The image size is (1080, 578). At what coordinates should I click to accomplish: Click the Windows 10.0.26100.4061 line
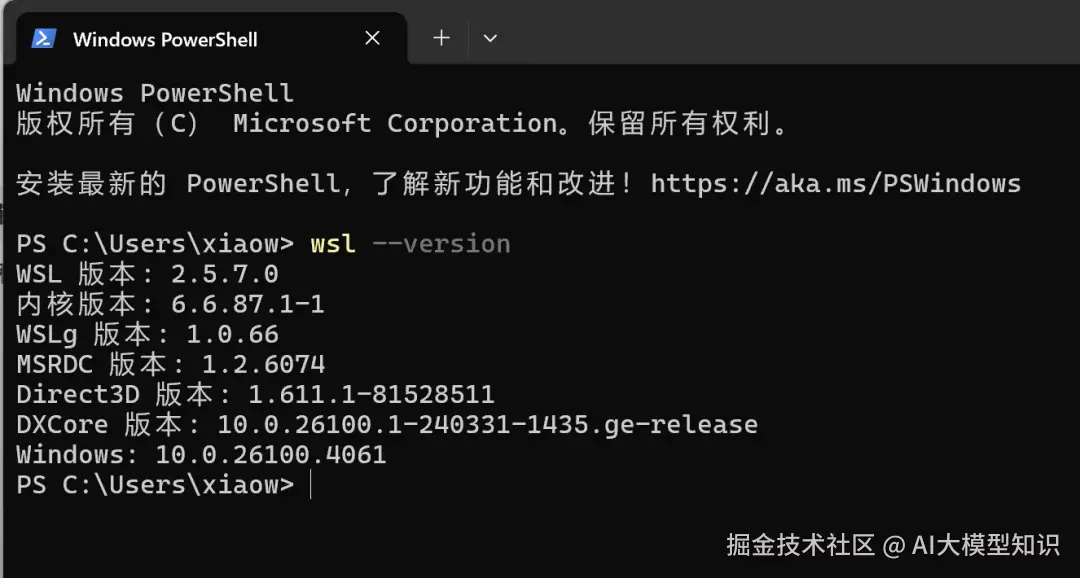pos(201,455)
